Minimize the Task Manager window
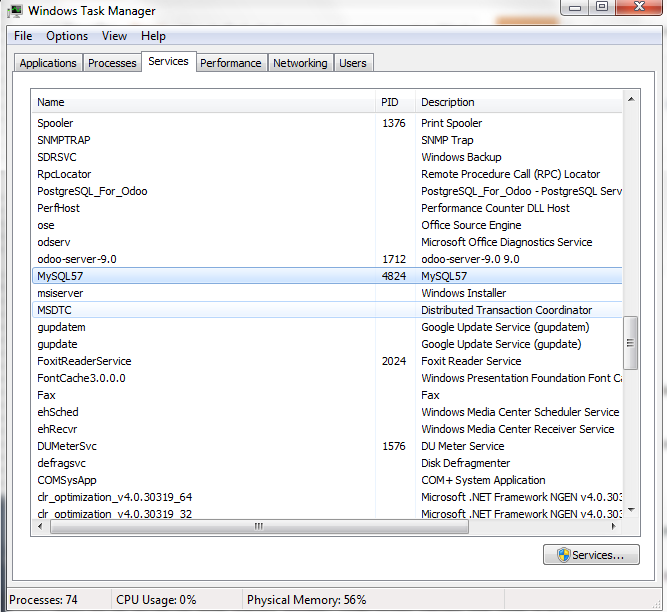 tap(575, 7)
